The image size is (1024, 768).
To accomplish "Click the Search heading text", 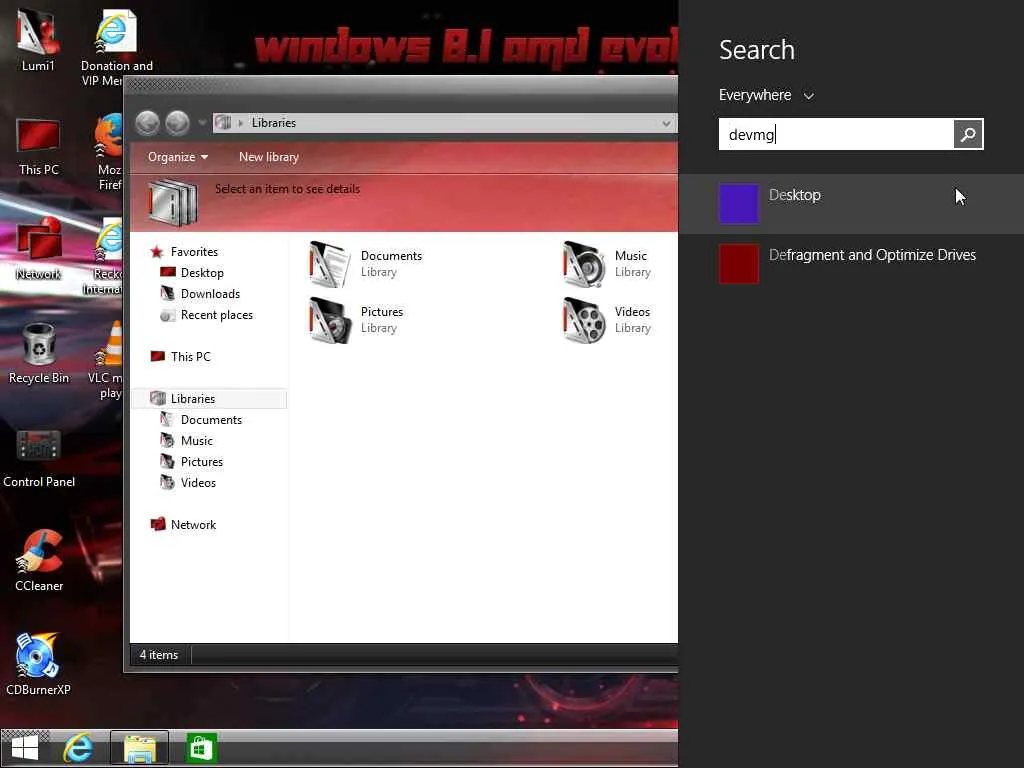I will tap(757, 50).
